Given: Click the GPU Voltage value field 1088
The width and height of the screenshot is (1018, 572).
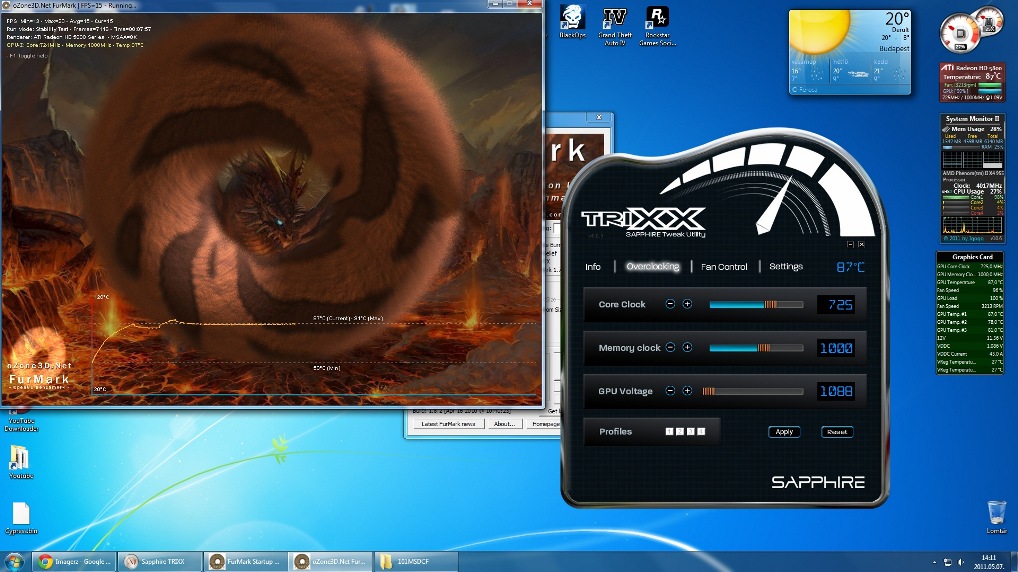Looking at the screenshot, I should tap(836, 392).
